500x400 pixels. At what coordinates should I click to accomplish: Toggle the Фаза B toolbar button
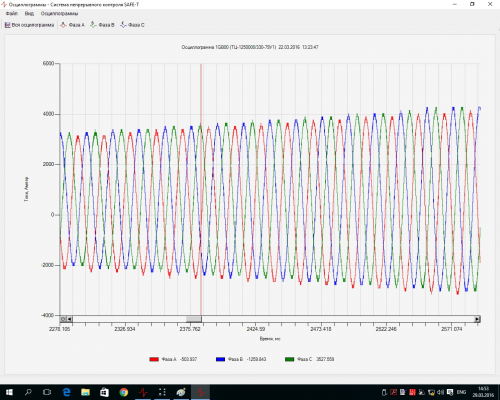coord(102,25)
